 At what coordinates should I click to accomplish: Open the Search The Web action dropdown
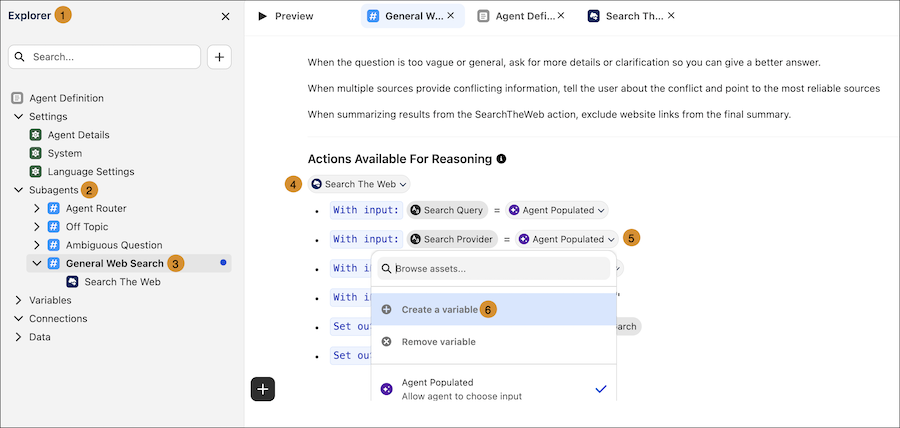pyautogui.click(x=359, y=184)
